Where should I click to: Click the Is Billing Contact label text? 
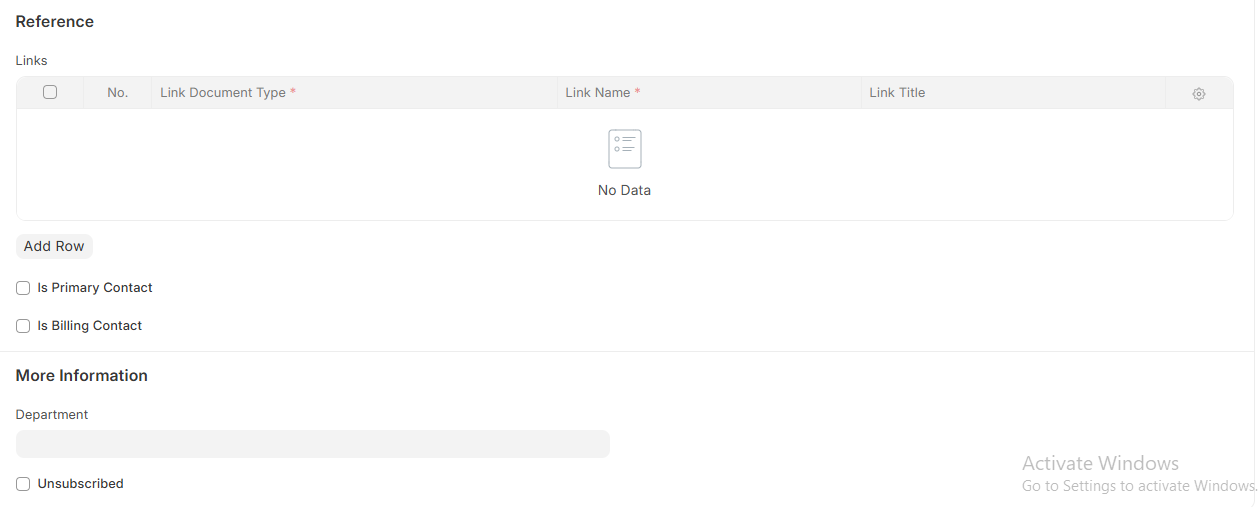click(90, 326)
